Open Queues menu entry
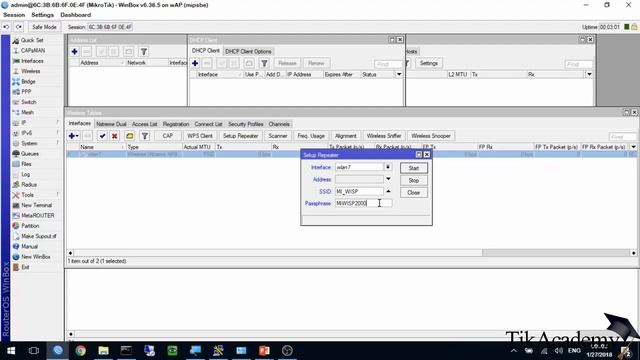This screenshot has width=640, height=360. point(30,154)
